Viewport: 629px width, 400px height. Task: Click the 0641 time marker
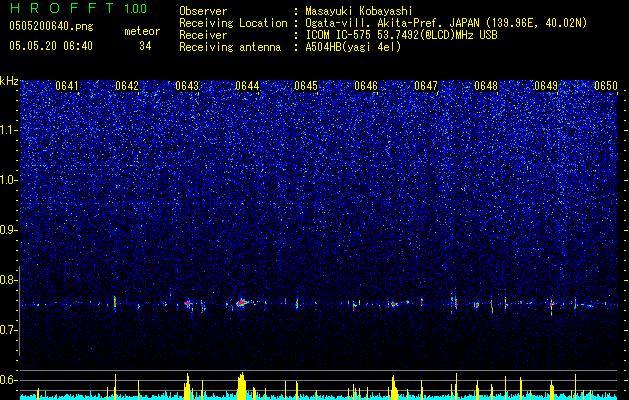pos(67,86)
